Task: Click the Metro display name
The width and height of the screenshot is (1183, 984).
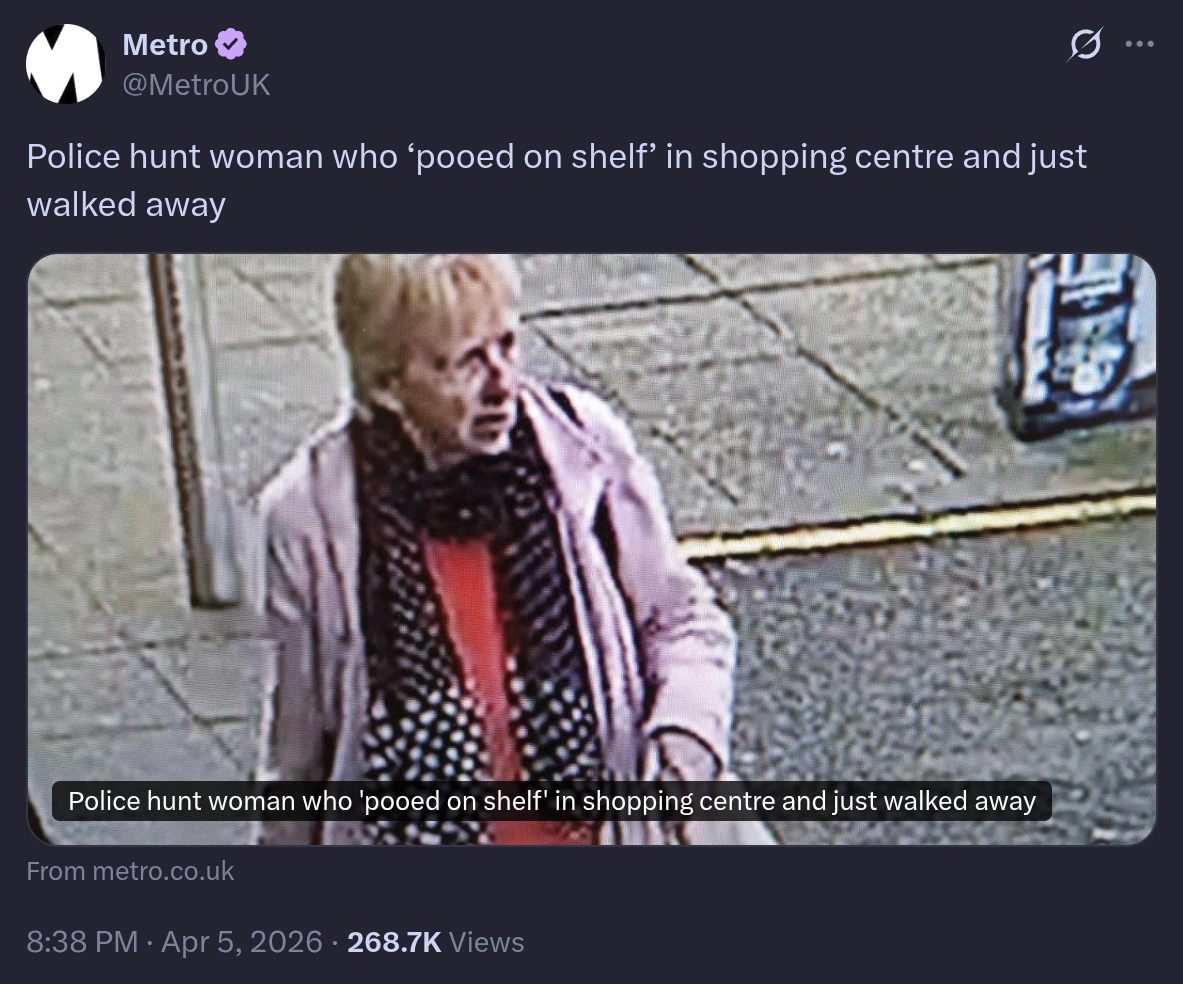Action: tap(164, 45)
